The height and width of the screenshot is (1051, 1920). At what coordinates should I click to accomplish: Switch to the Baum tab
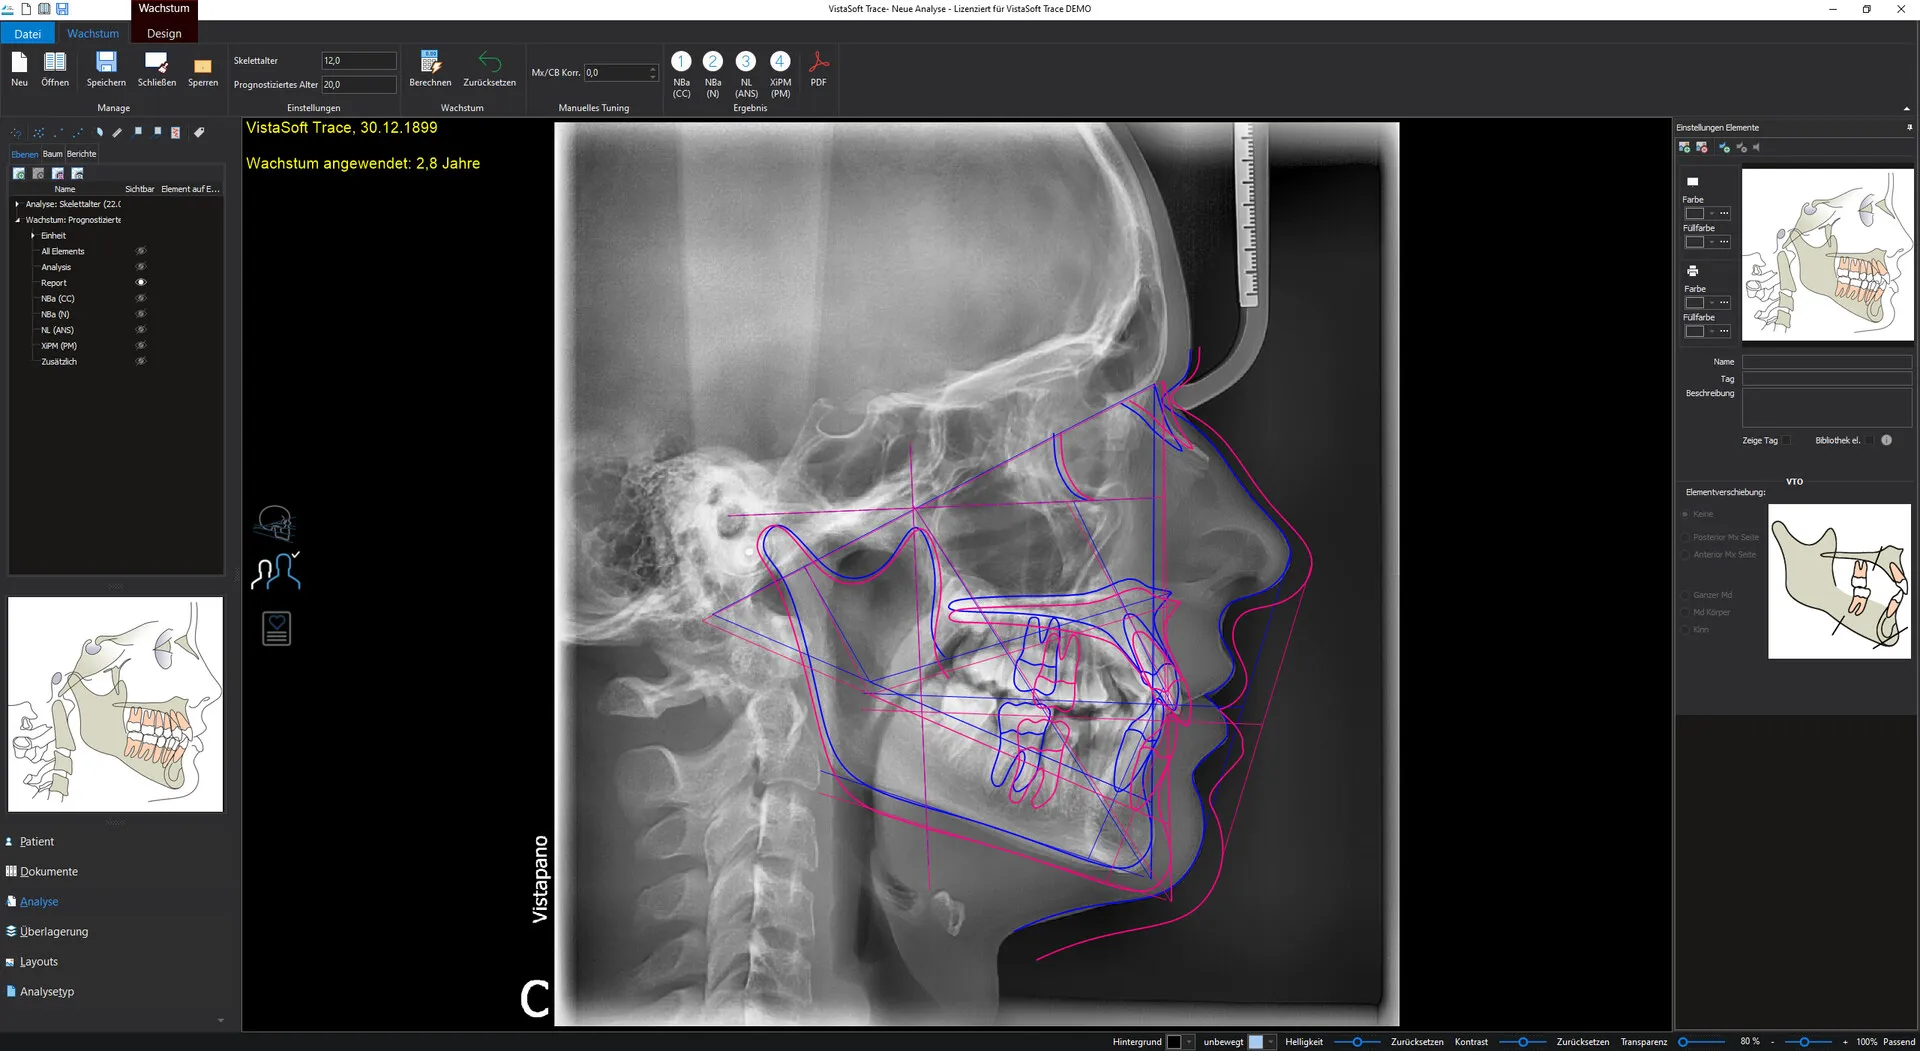(x=52, y=154)
